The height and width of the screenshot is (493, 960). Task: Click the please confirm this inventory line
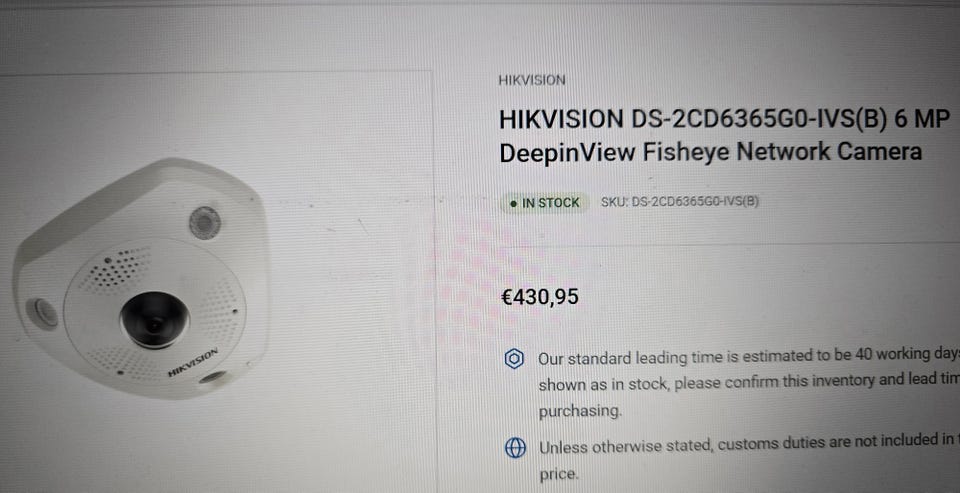749,382
